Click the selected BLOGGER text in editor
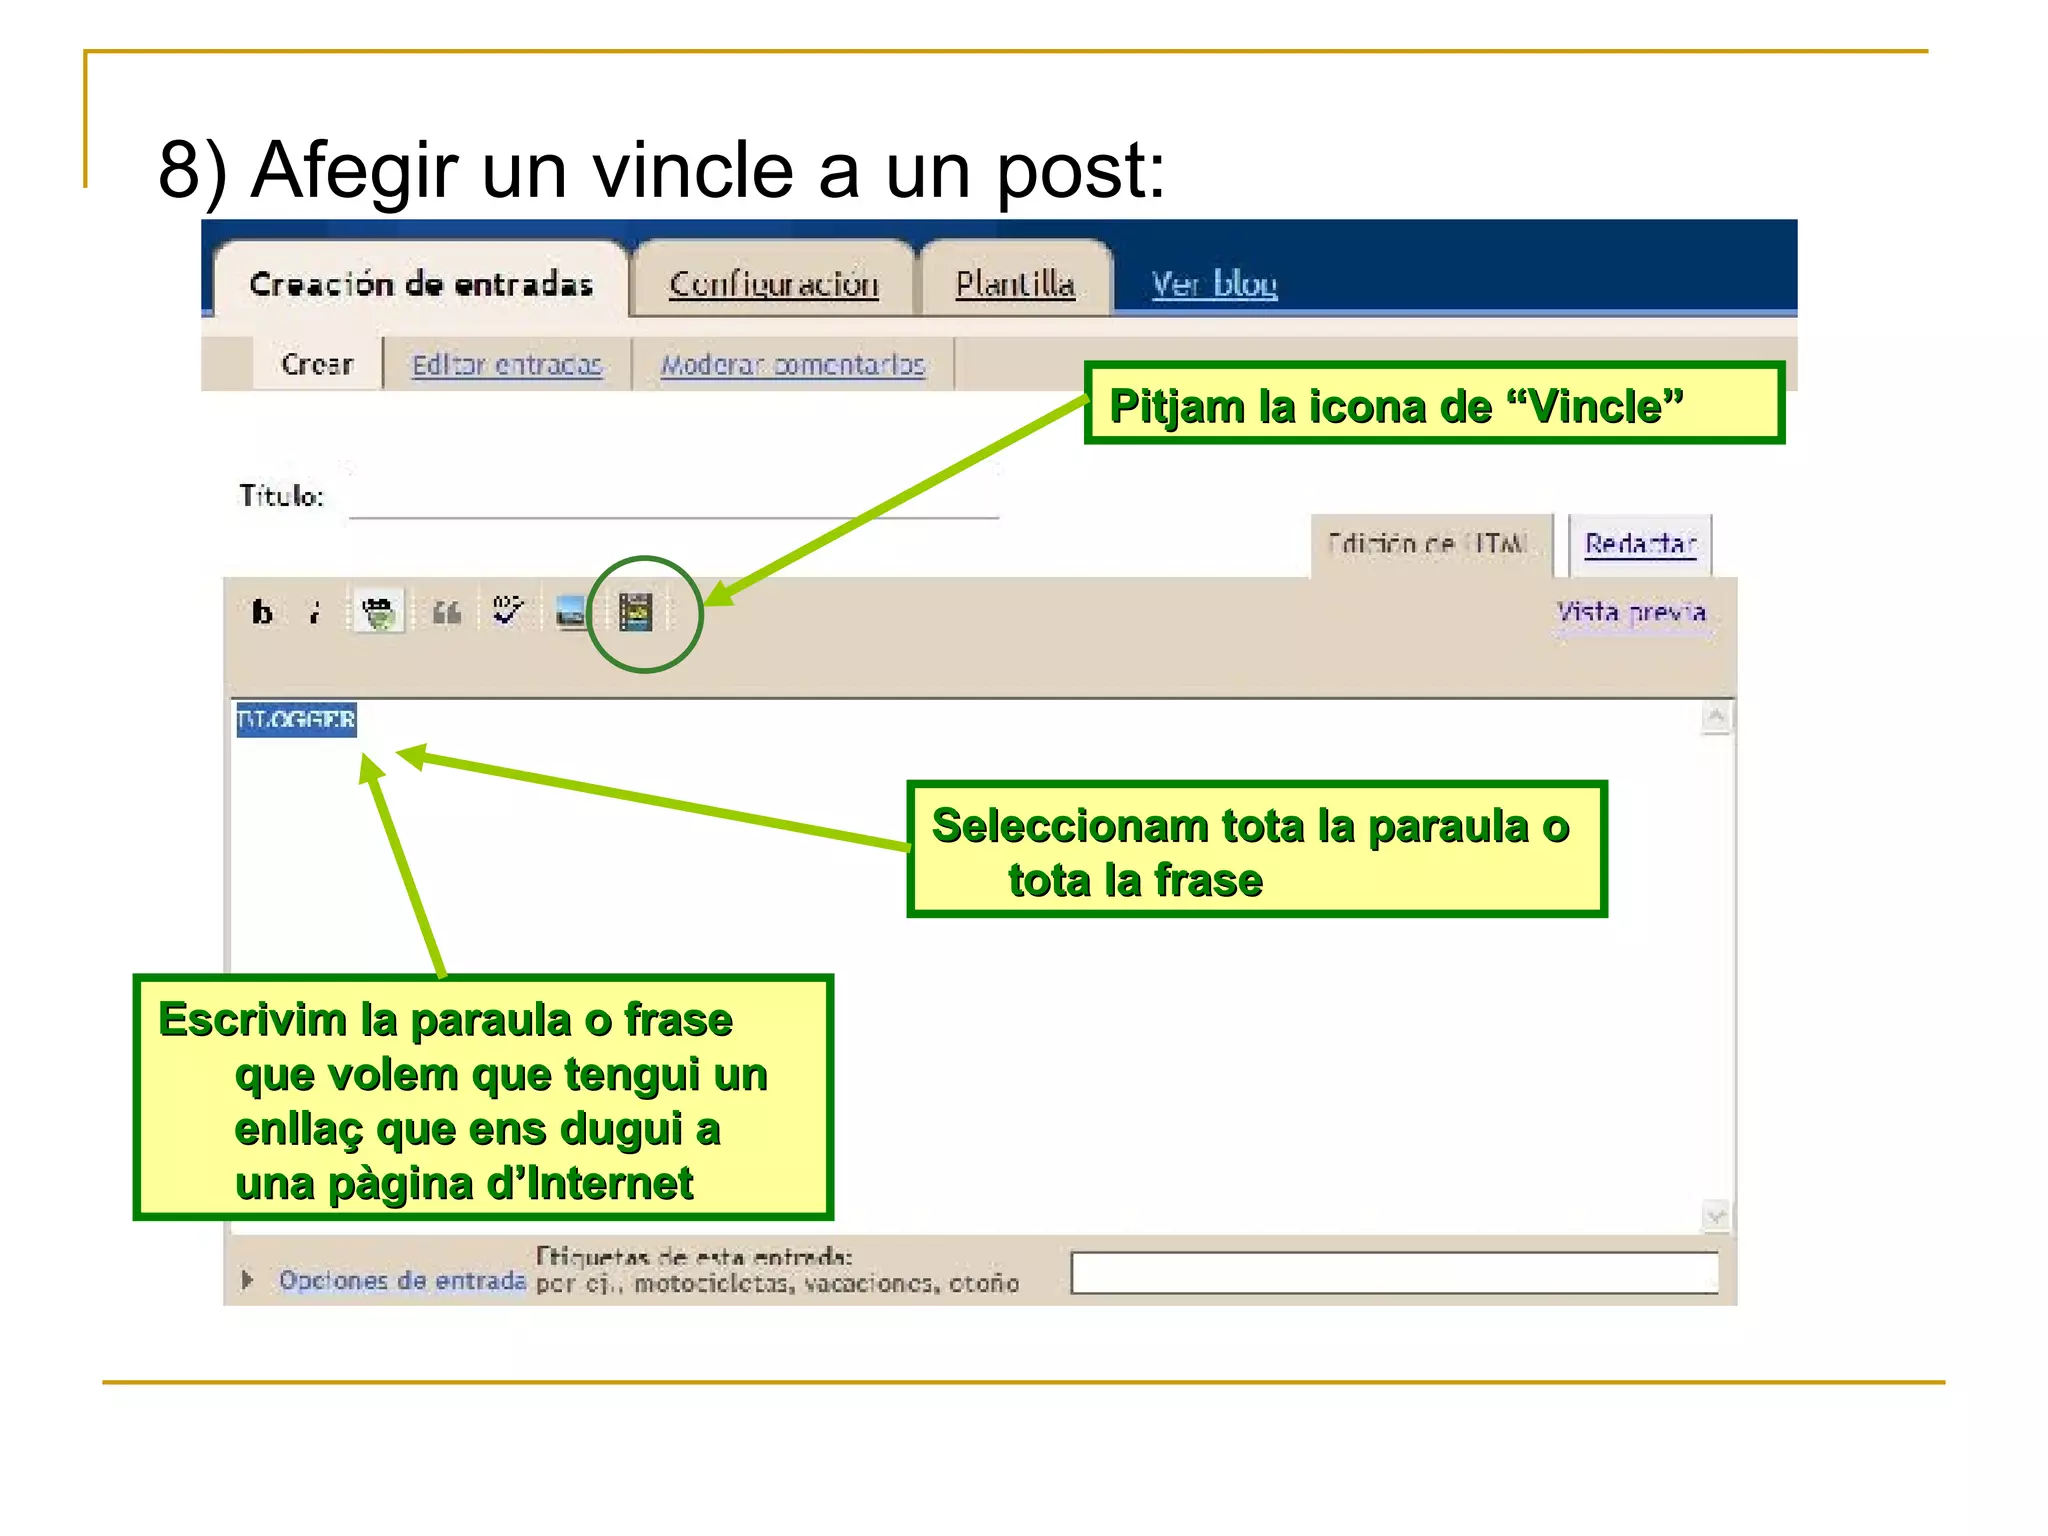The width and height of the screenshot is (2048, 1536). (x=296, y=719)
